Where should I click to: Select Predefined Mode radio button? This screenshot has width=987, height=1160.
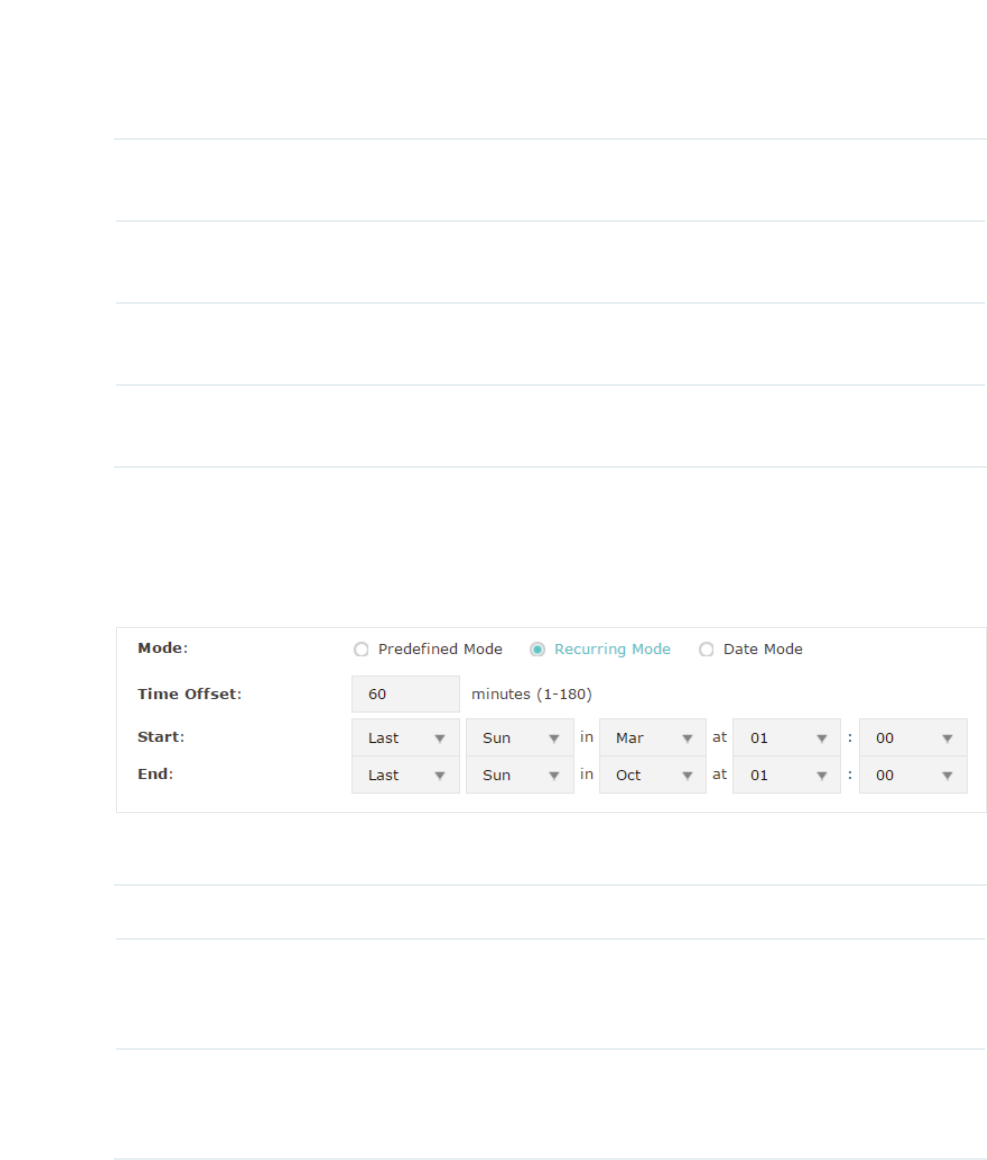361,650
